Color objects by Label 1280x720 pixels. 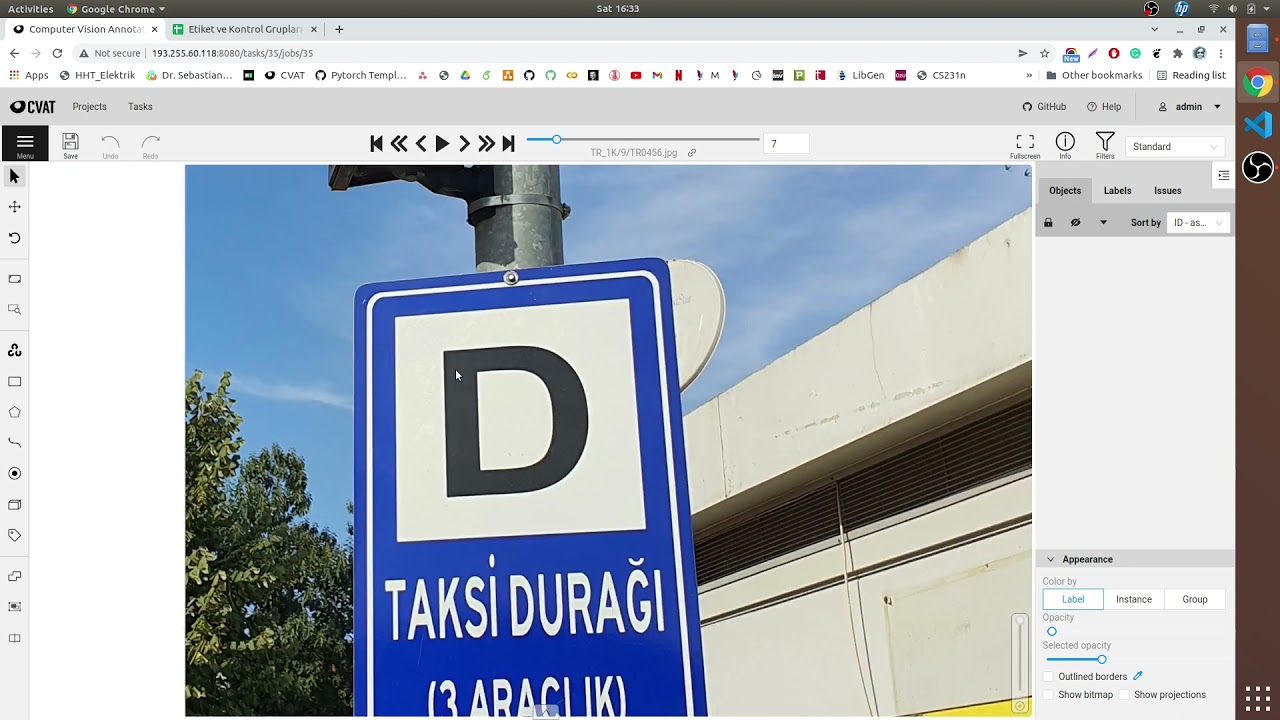pyautogui.click(x=1073, y=599)
